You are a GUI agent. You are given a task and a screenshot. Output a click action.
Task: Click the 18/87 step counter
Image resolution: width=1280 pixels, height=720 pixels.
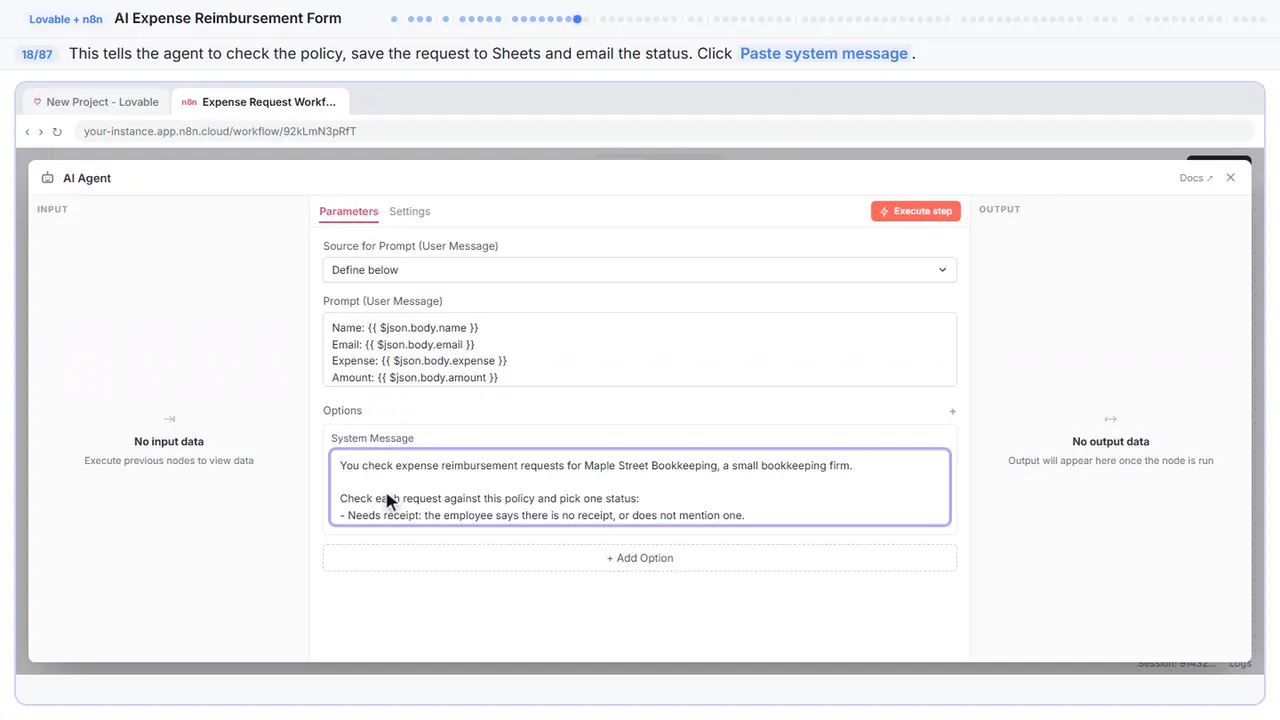(x=37, y=54)
